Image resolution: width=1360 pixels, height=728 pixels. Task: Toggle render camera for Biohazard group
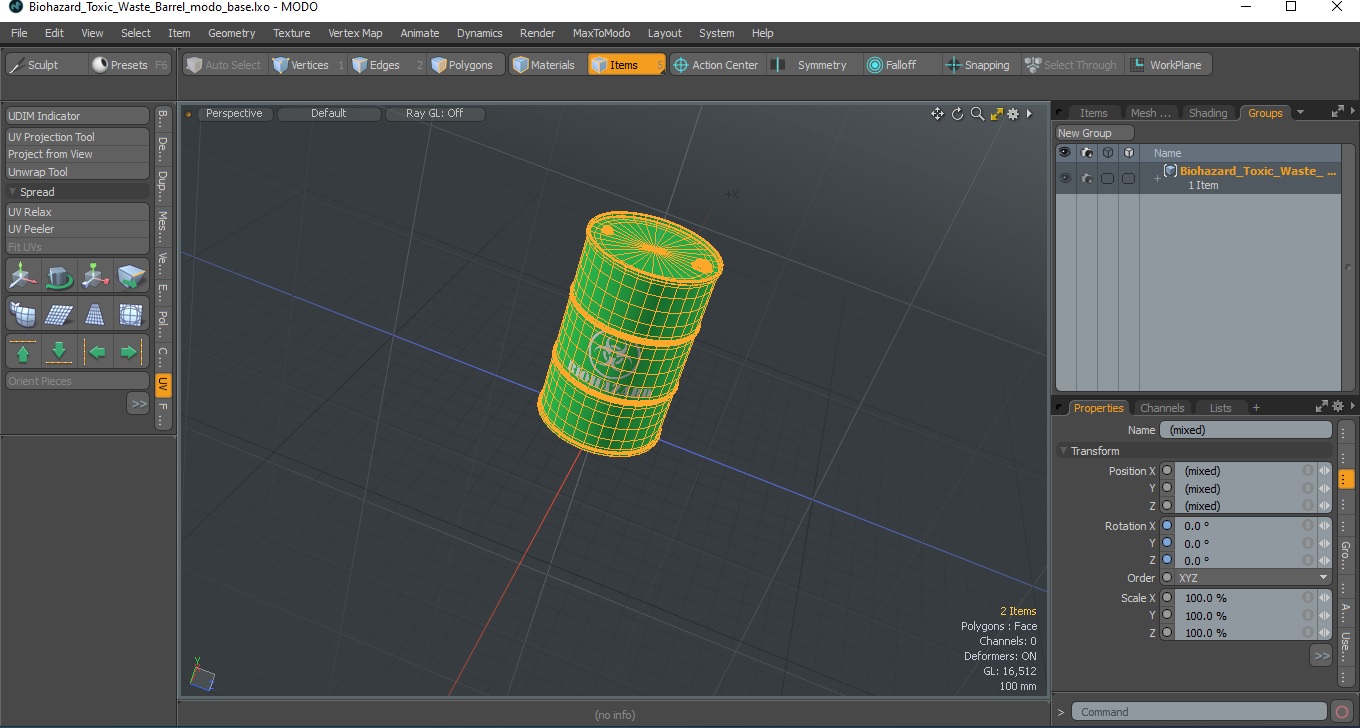(x=1086, y=178)
